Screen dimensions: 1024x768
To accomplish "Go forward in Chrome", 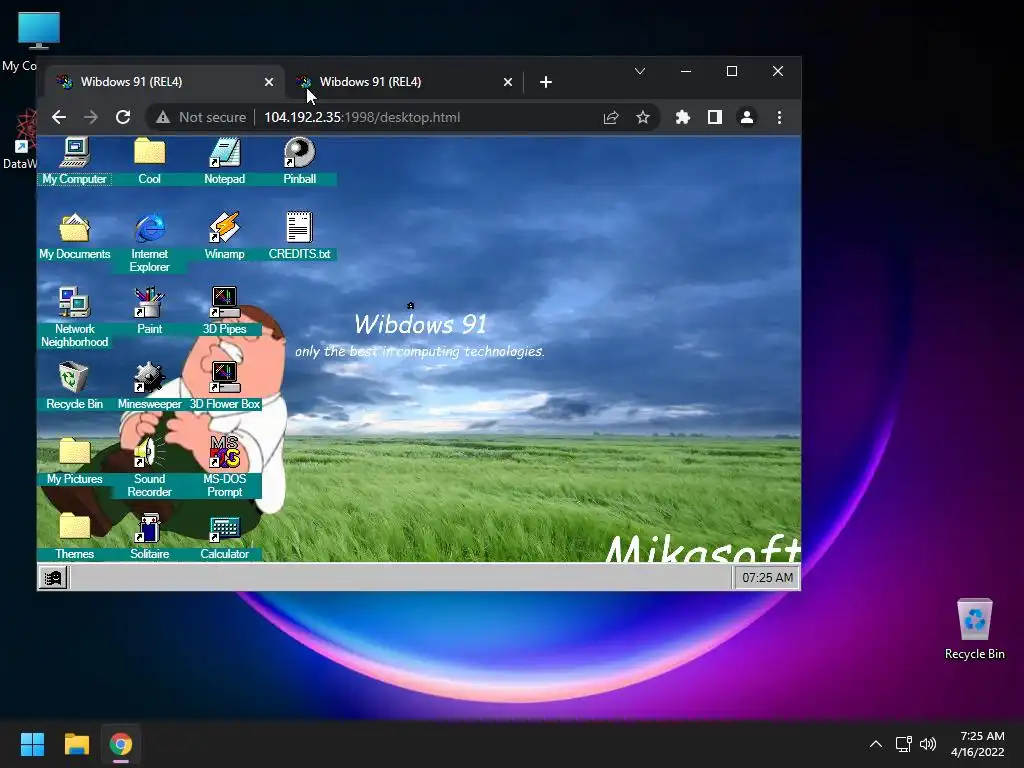I will click(91, 118).
